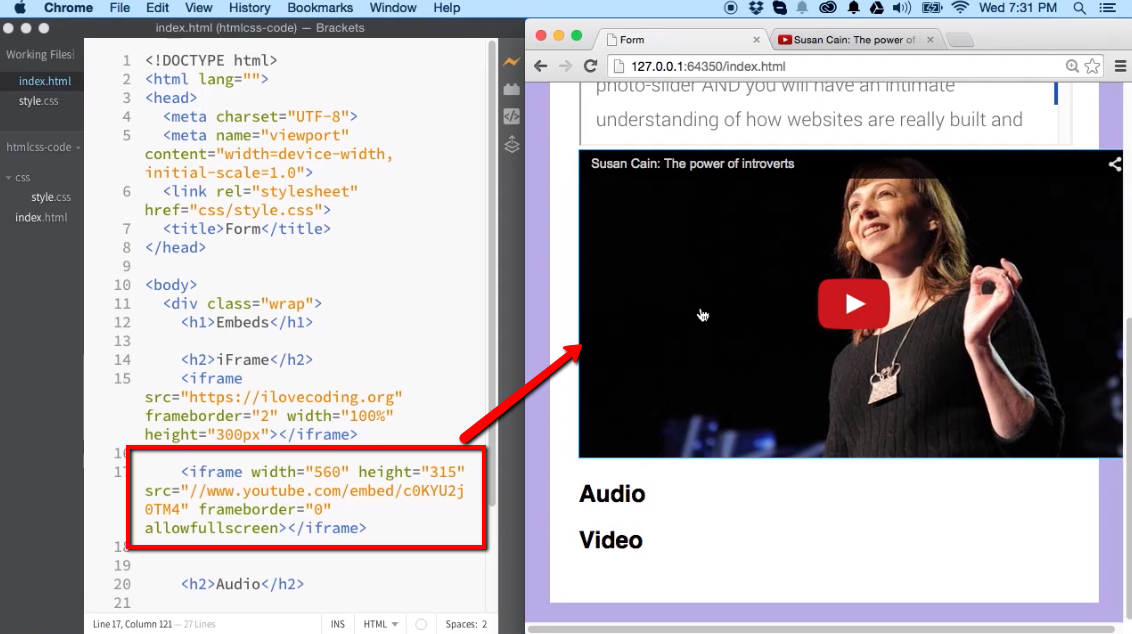Play the Susan Cain YouTube video
The width and height of the screenshot is (1132, 634).
[853, 304]
